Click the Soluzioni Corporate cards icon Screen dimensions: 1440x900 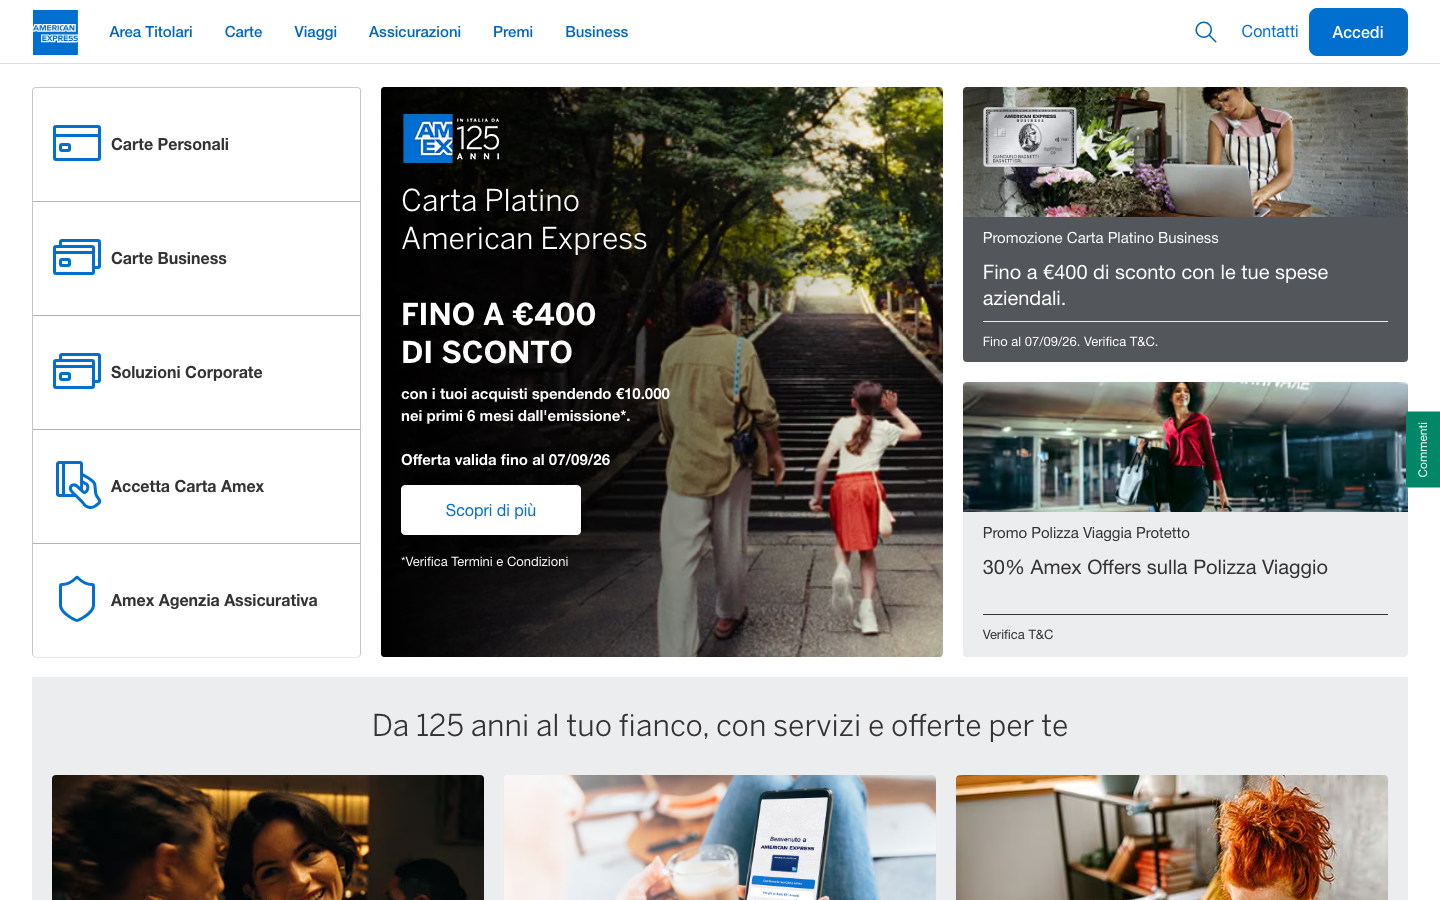tap(77, 371)
